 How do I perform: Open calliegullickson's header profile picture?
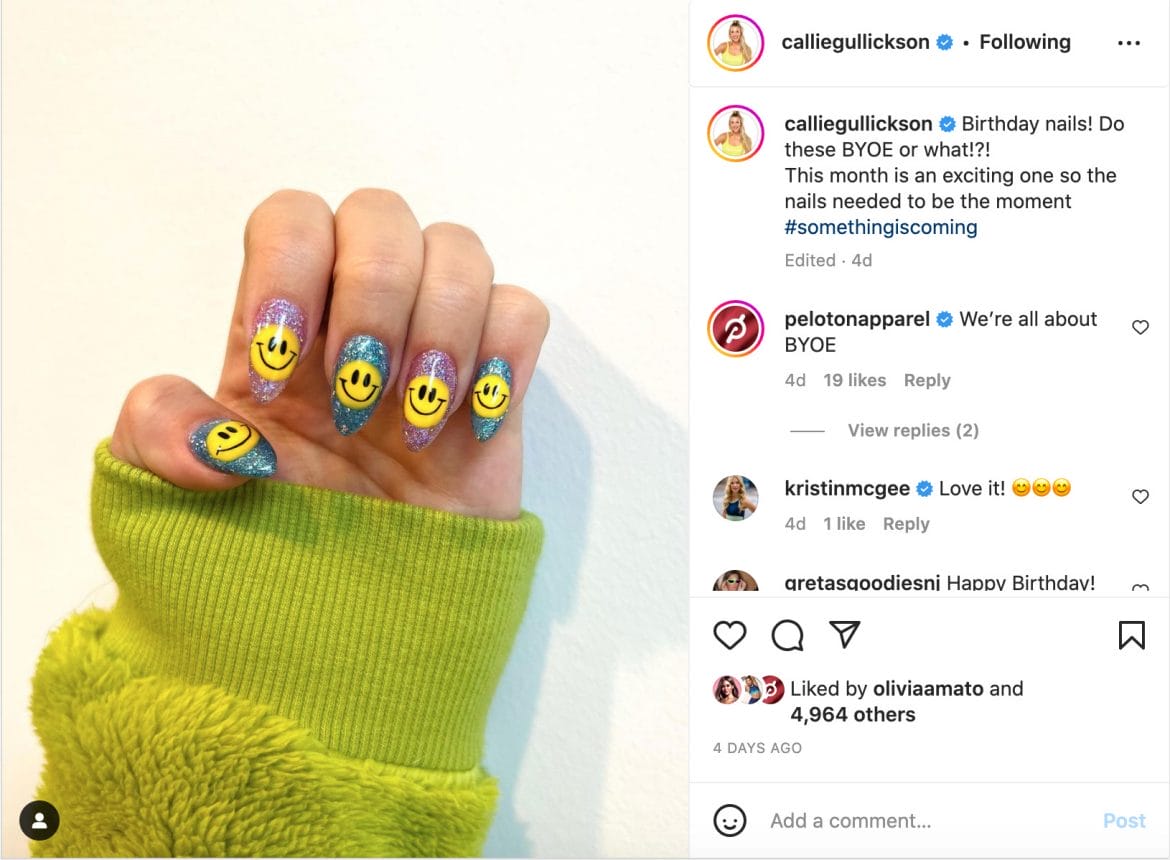coord(736,43)
